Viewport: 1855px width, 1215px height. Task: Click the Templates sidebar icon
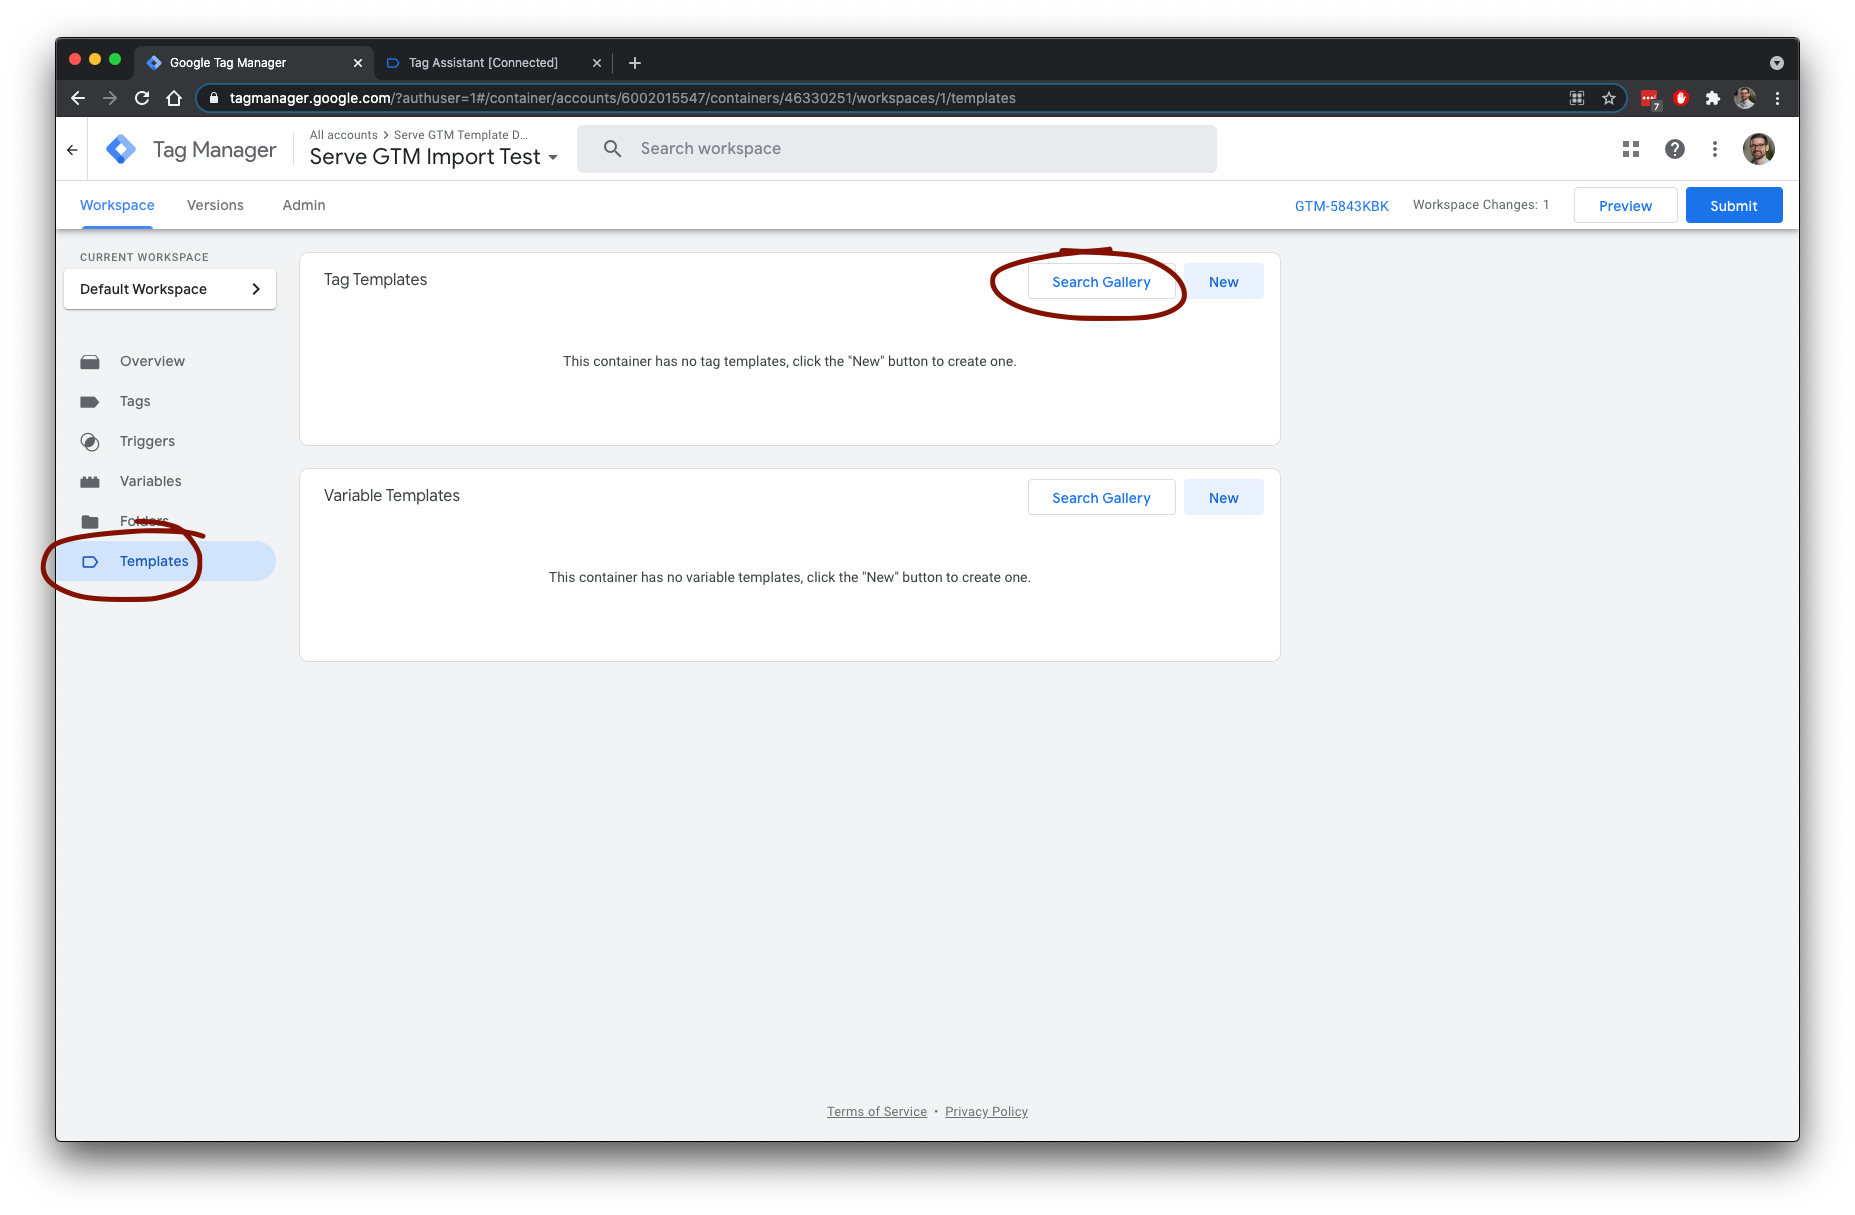[91, 561]
